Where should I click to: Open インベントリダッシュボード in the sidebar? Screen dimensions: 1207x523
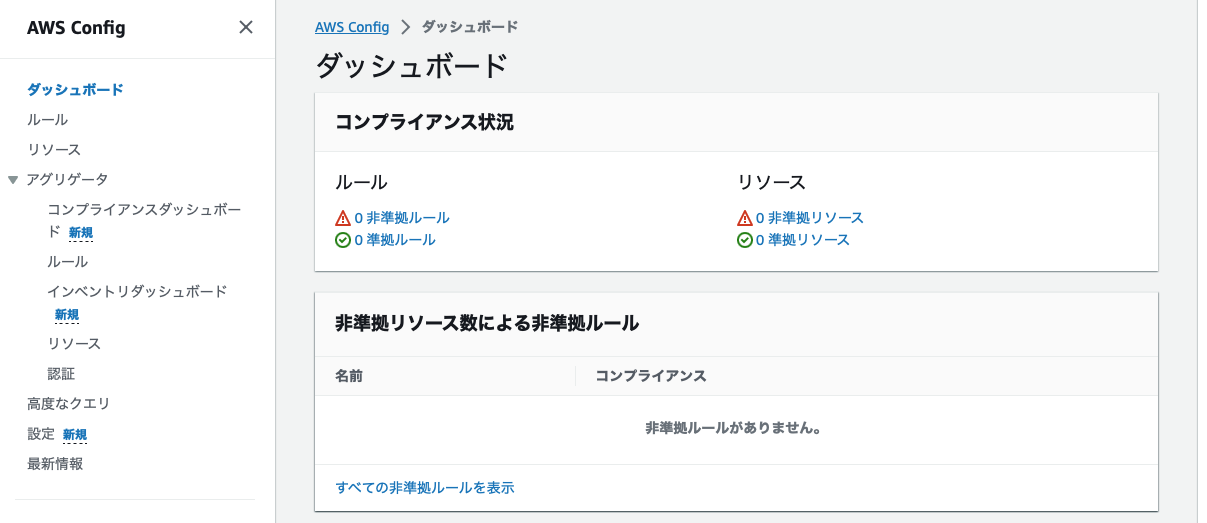click(137, 291)
